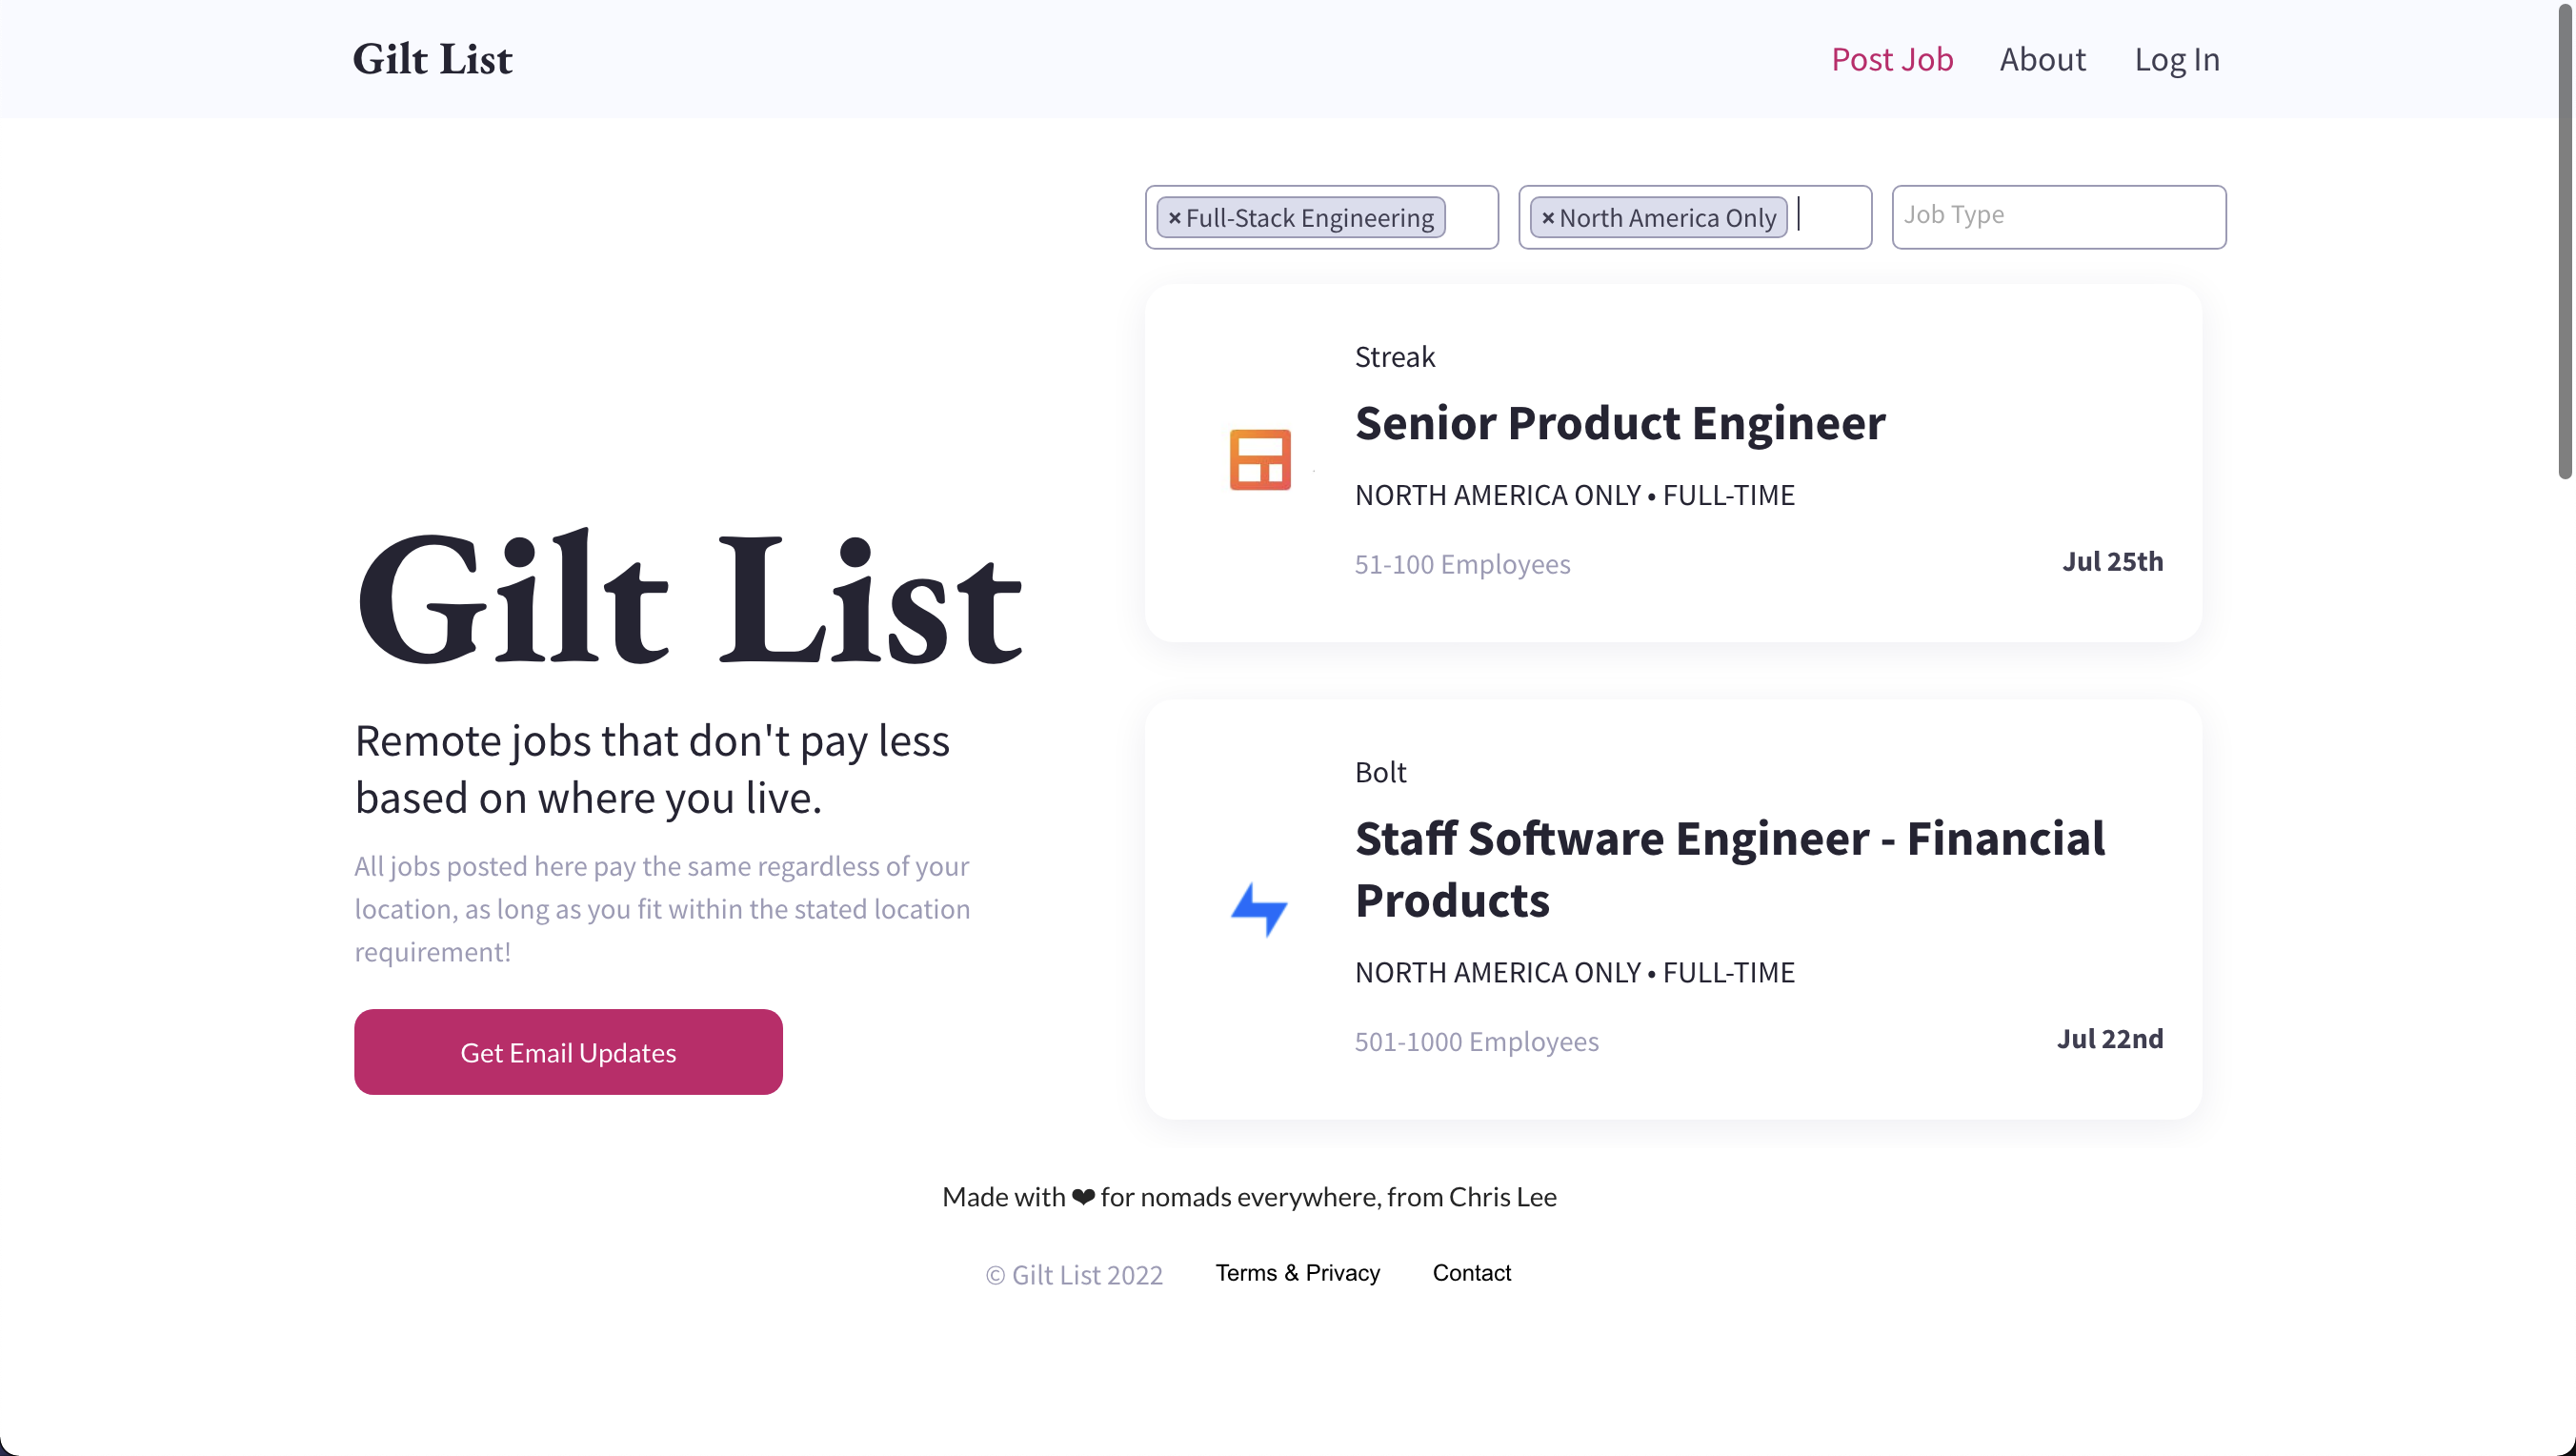Image resolution: width=2576 pixels, height=1456 pixels.
Task: Click the Bolt company name
Action: (x=1380, y=772)
